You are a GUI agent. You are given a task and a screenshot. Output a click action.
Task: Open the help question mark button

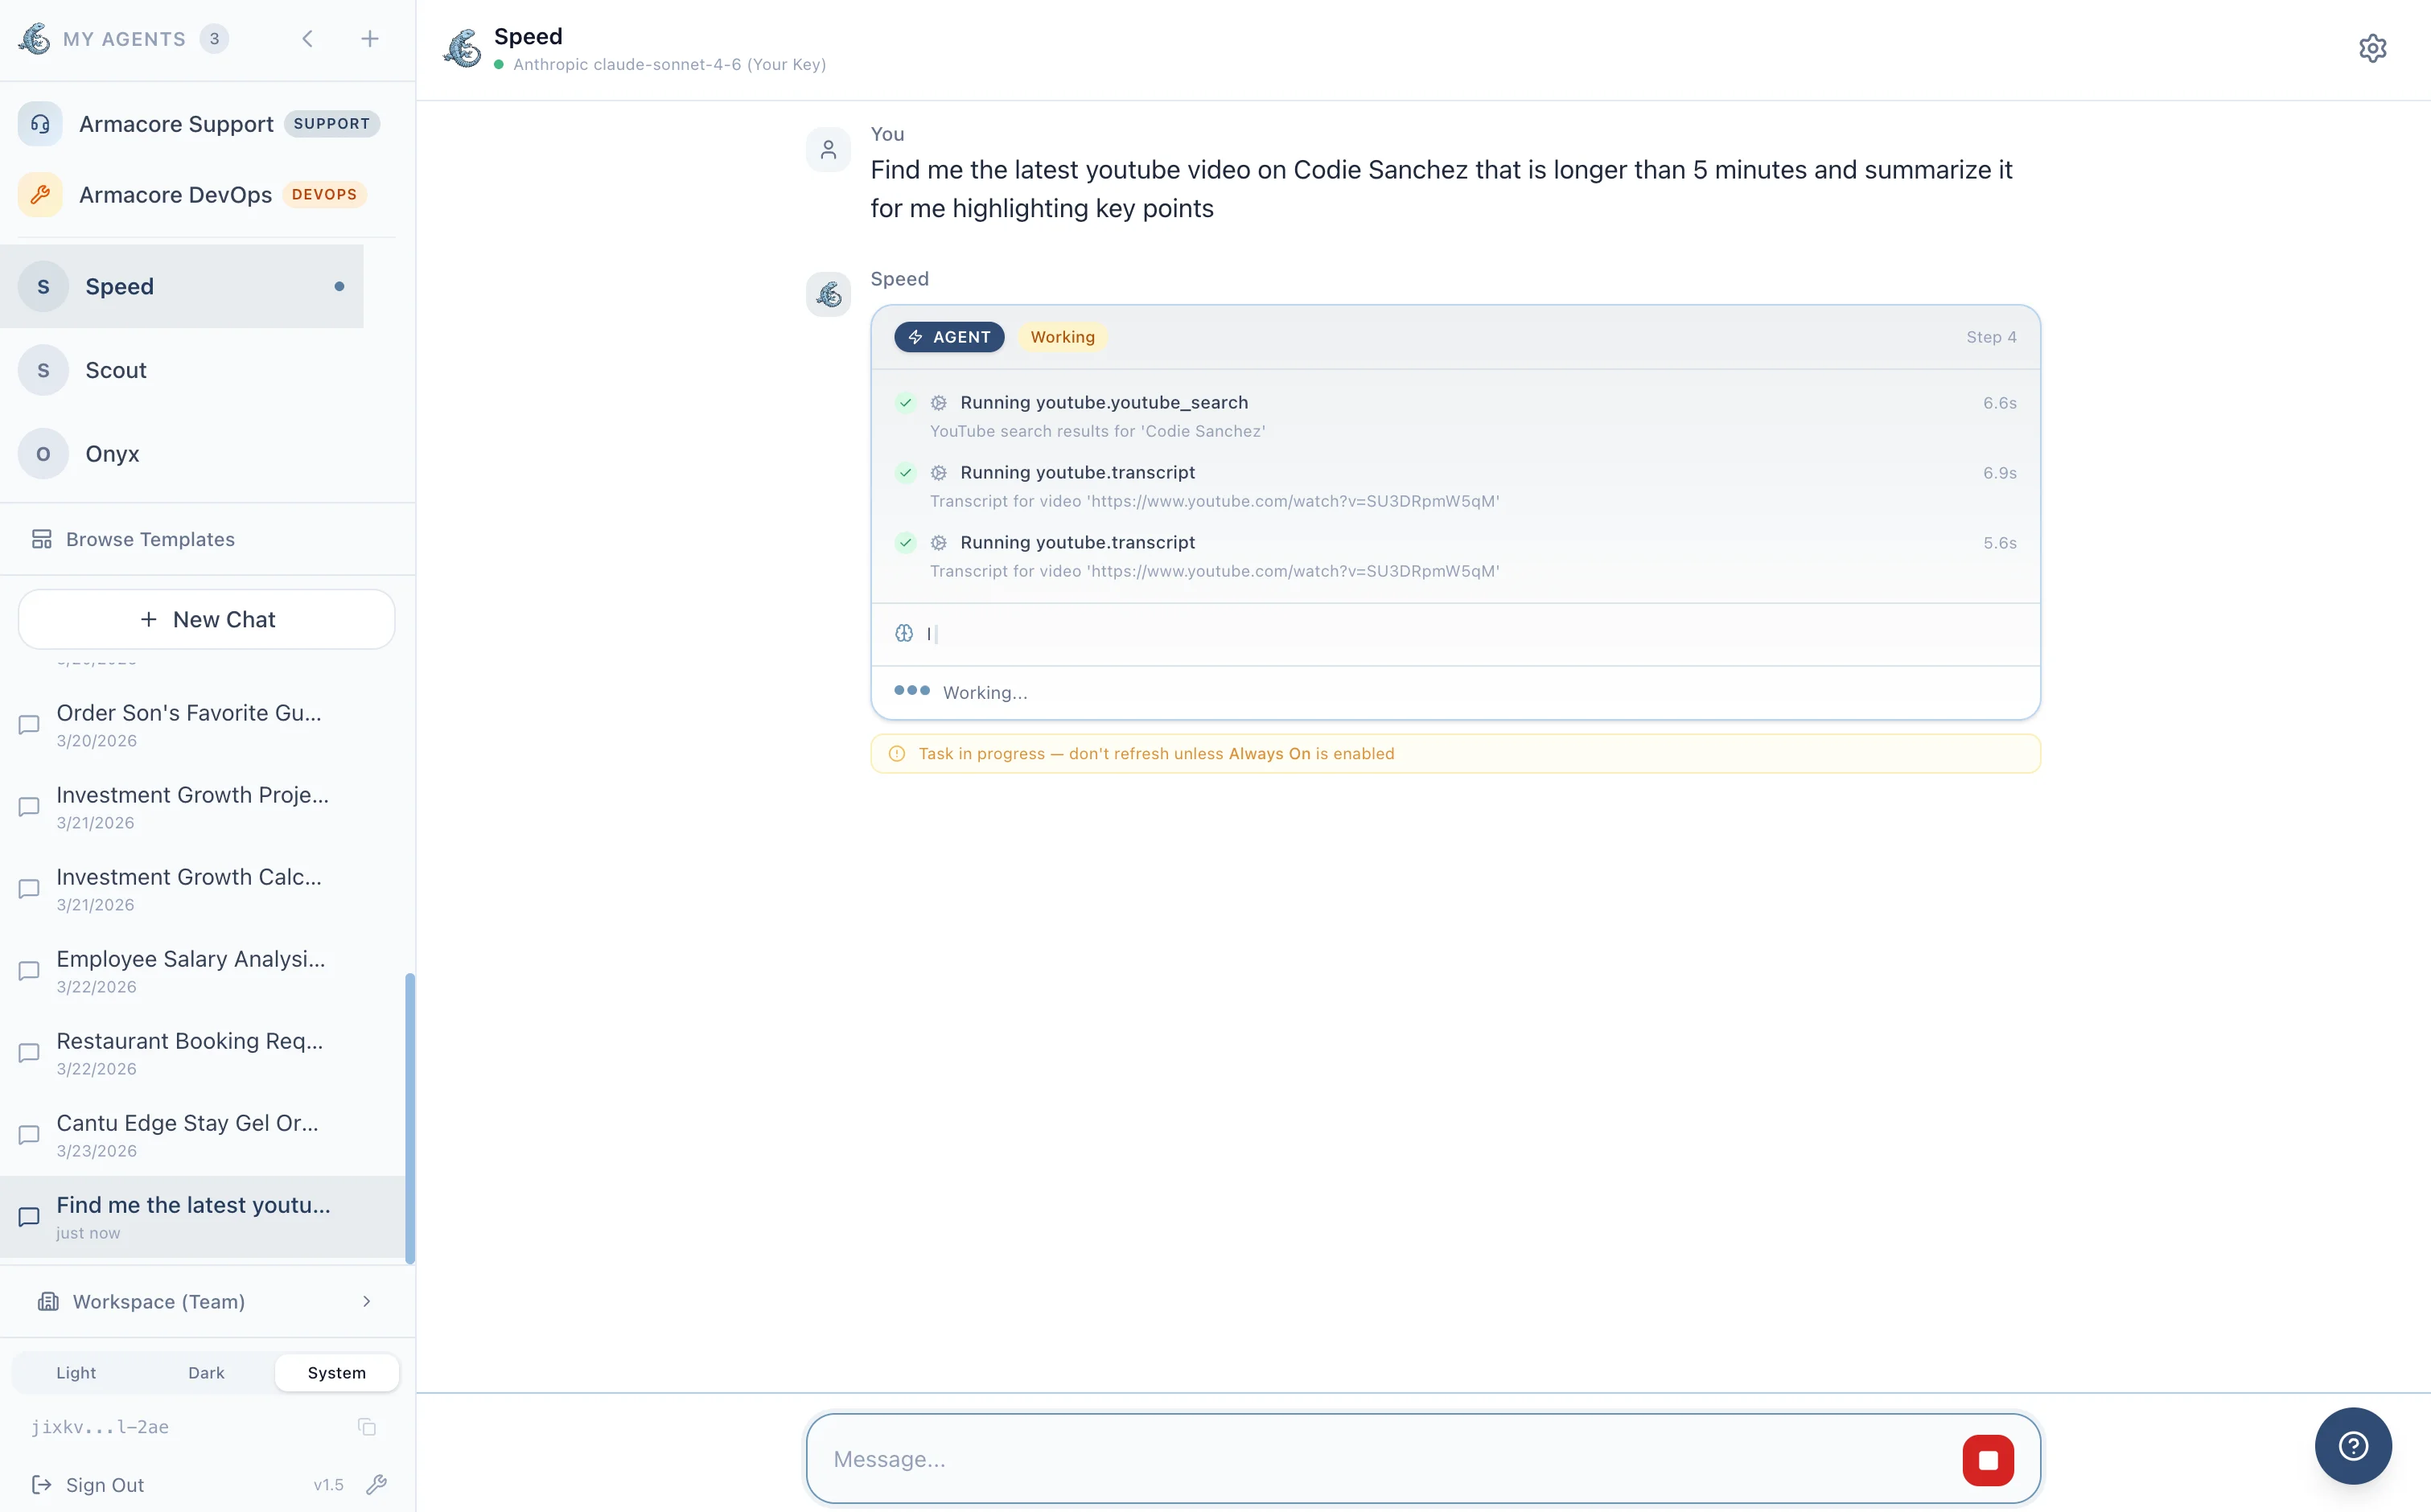(x=2352, y=1445)
